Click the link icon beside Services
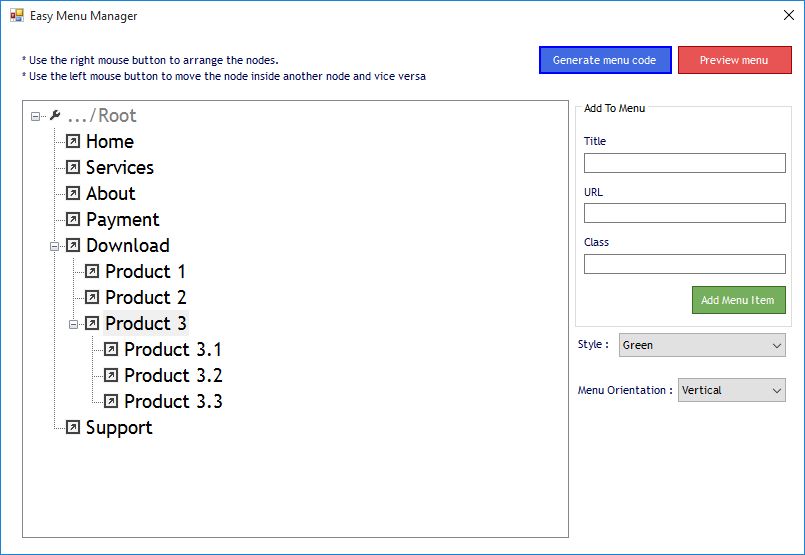This screenshot has height=555, width=805. point(73,168)
